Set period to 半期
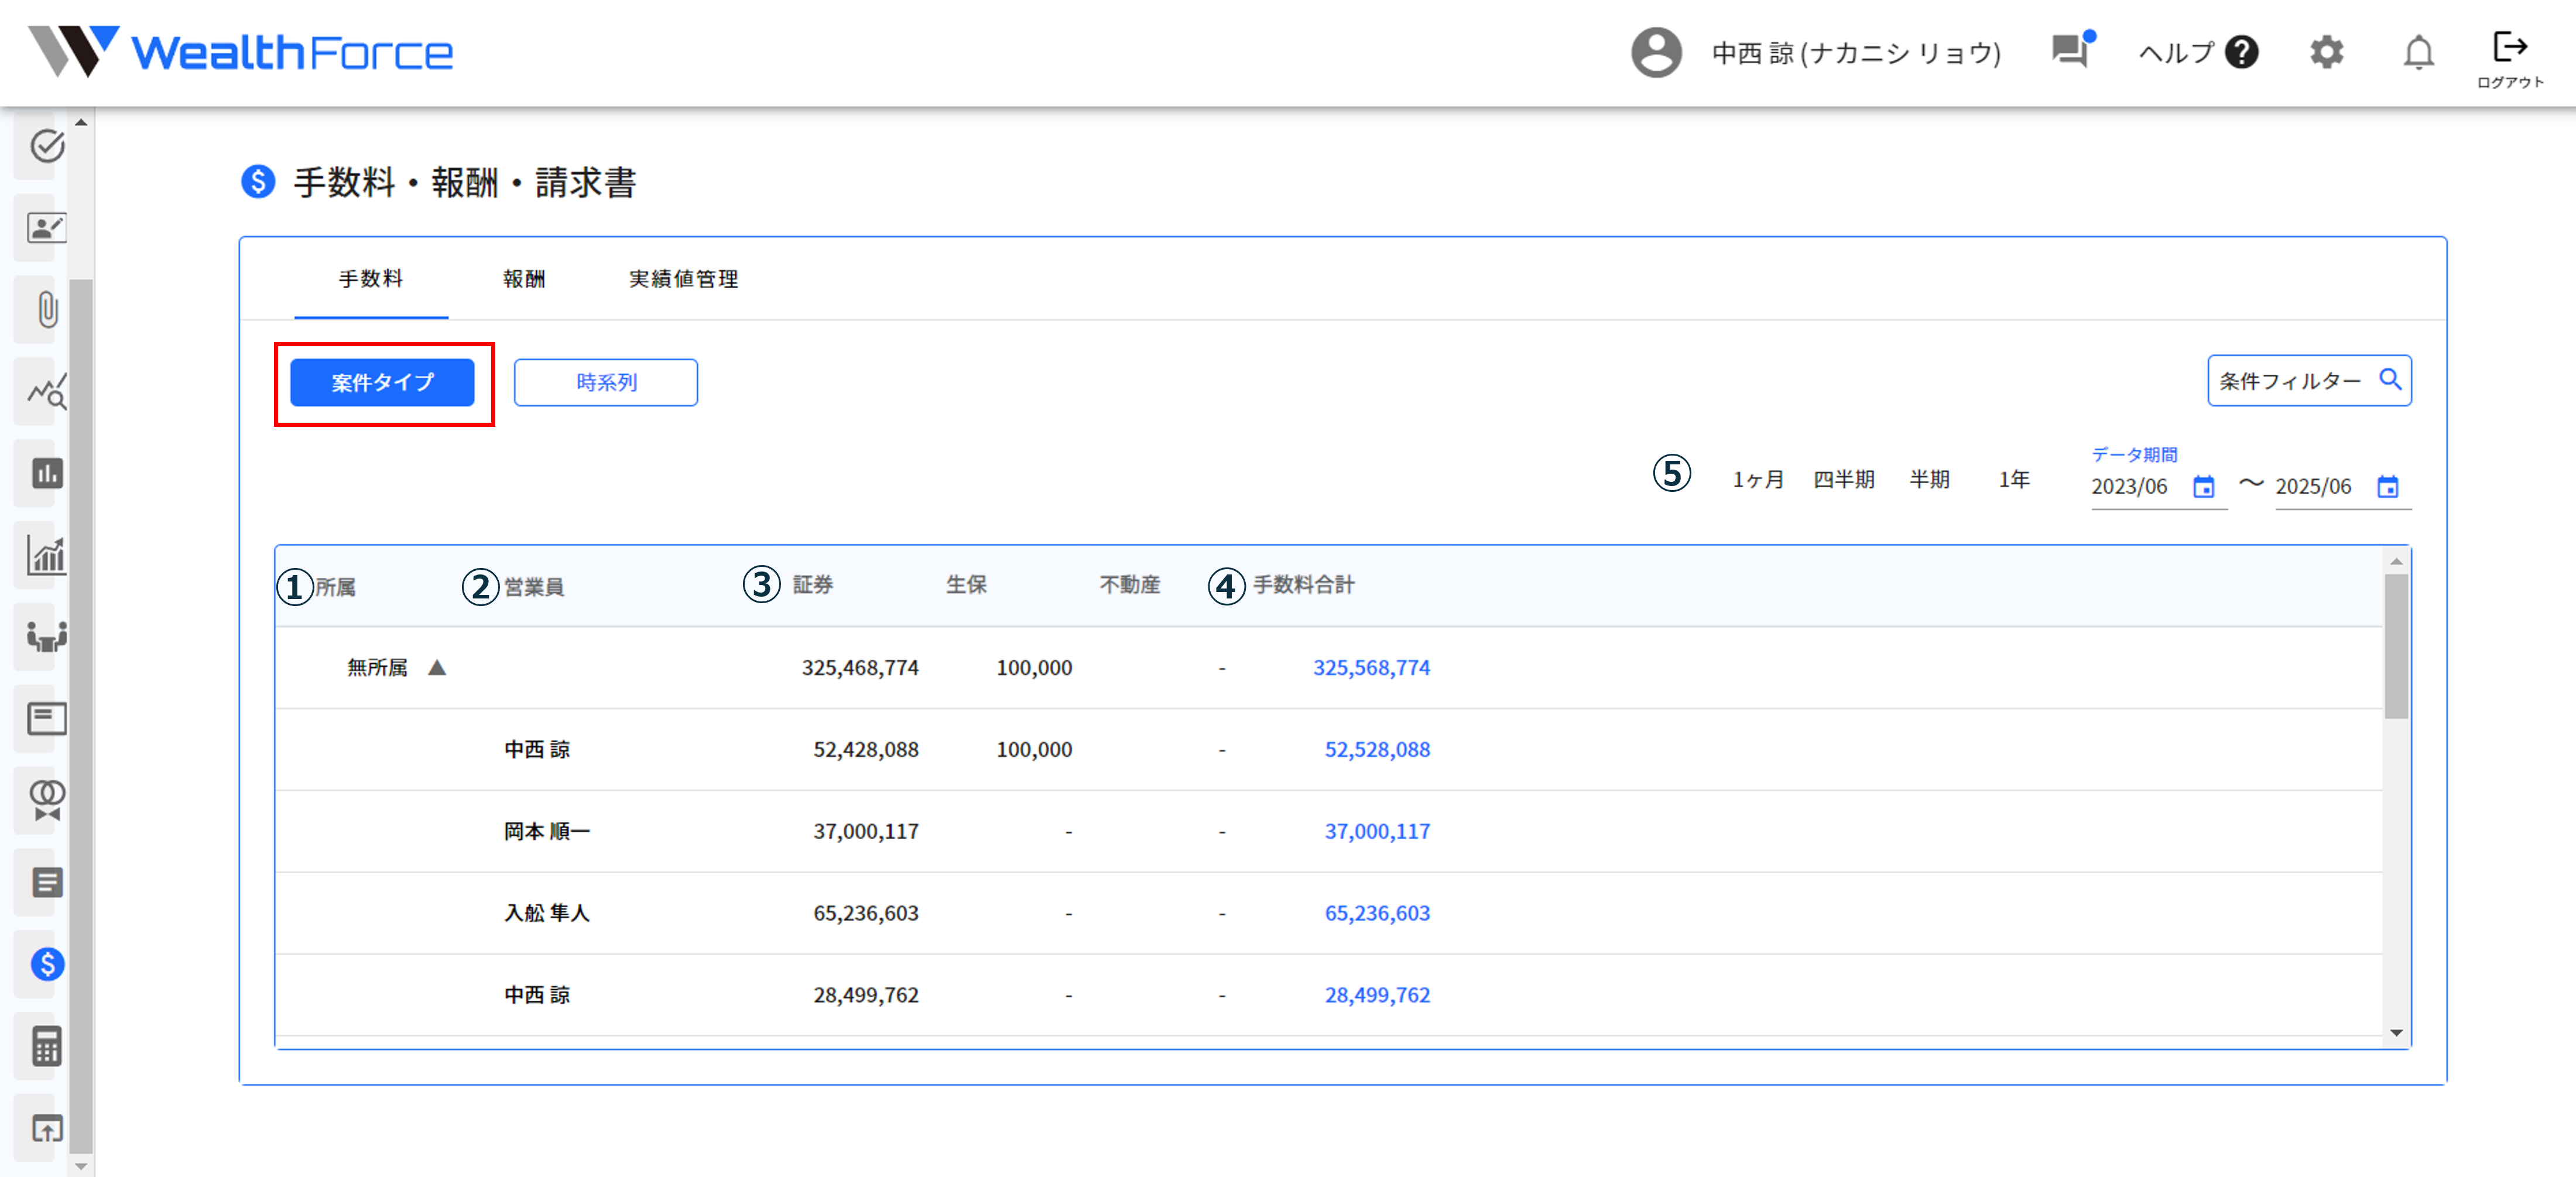Screen dimensions: 2576x1177 pos(1929,480)
